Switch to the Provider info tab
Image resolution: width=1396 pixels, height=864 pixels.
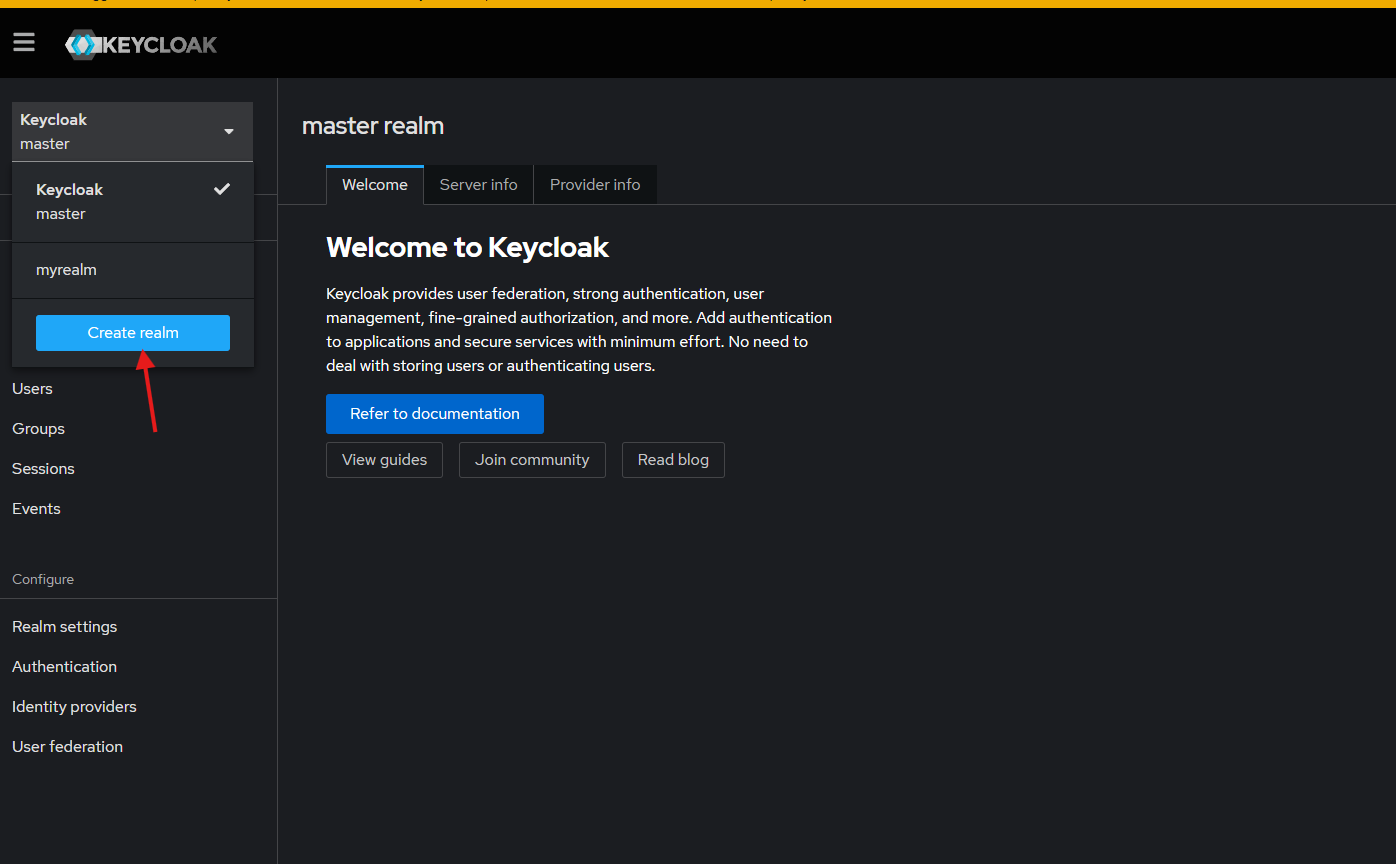595,185
